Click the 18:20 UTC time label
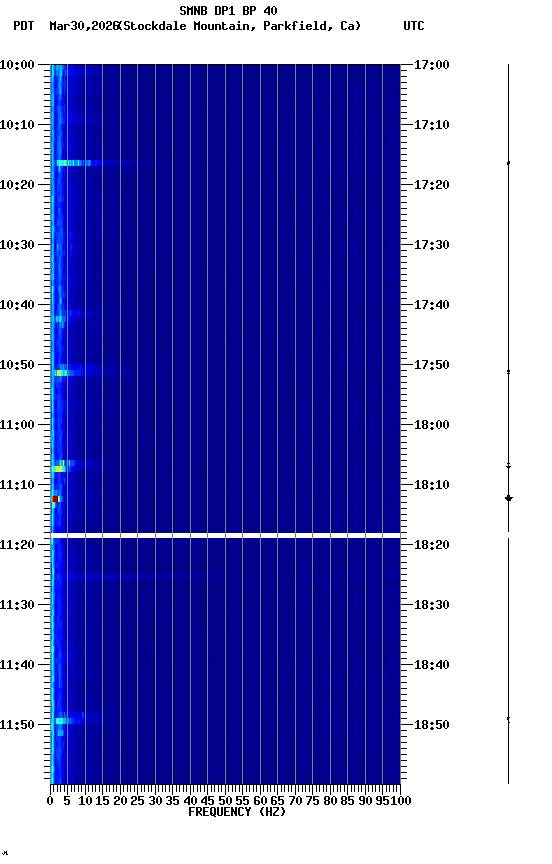The width and height of the screenshot is (552, 864). coord(432,545)
